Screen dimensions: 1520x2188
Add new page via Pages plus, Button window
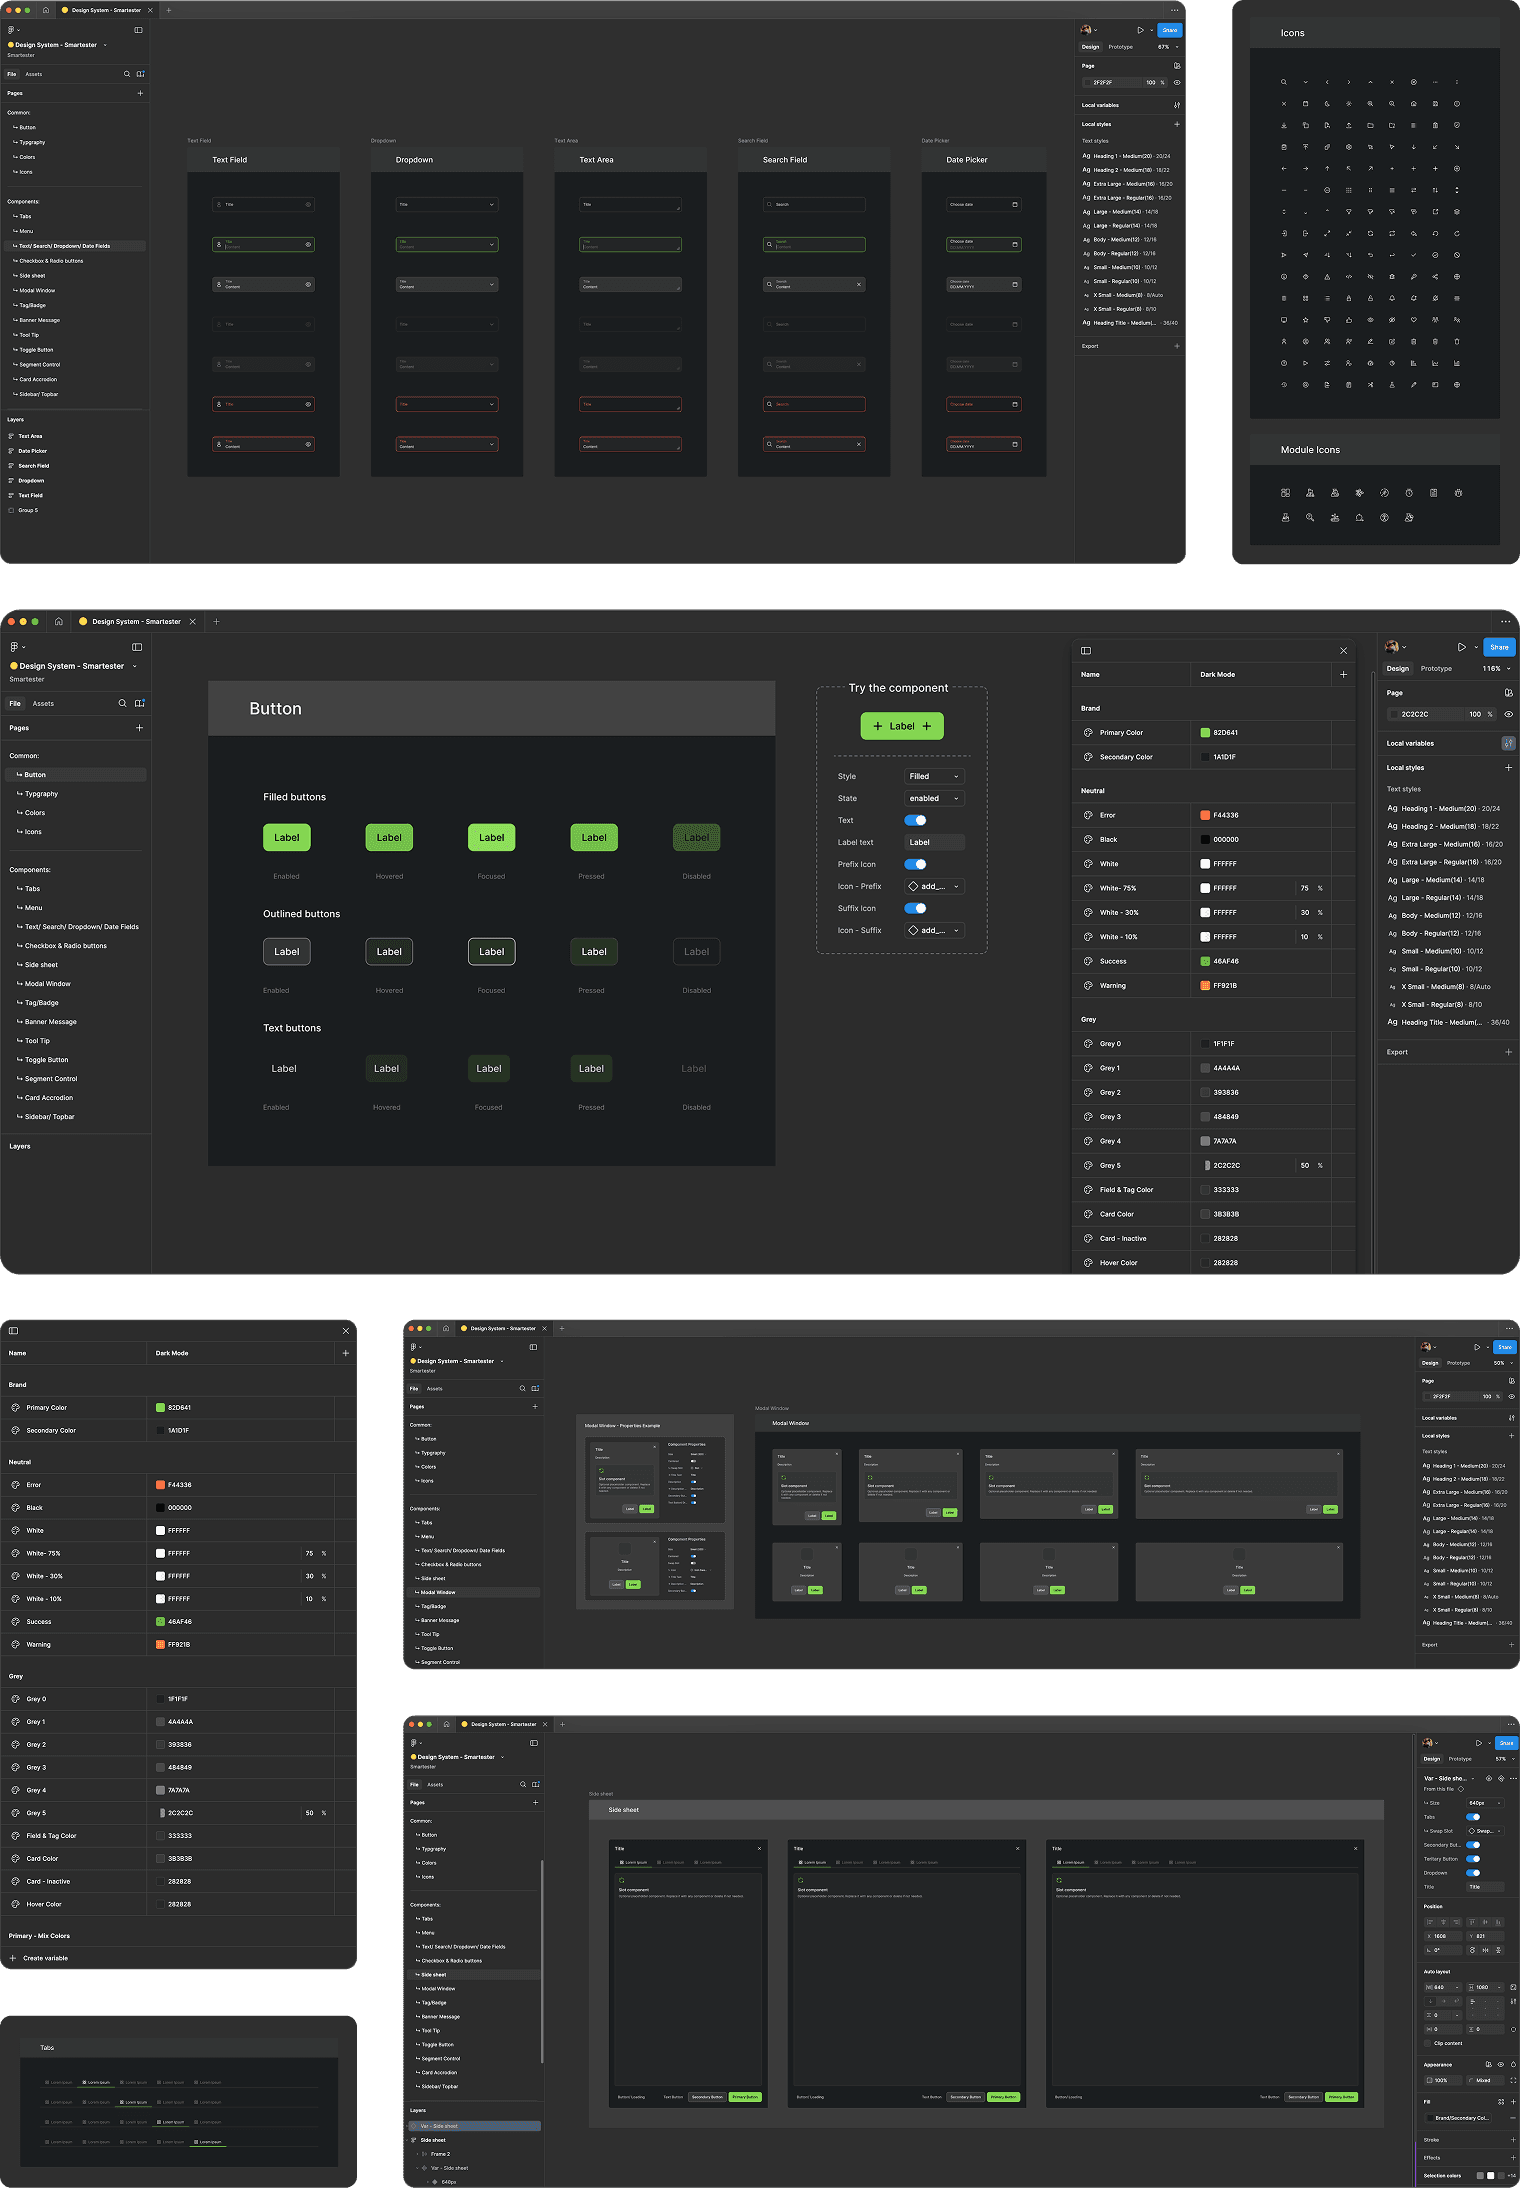[139, 728]
